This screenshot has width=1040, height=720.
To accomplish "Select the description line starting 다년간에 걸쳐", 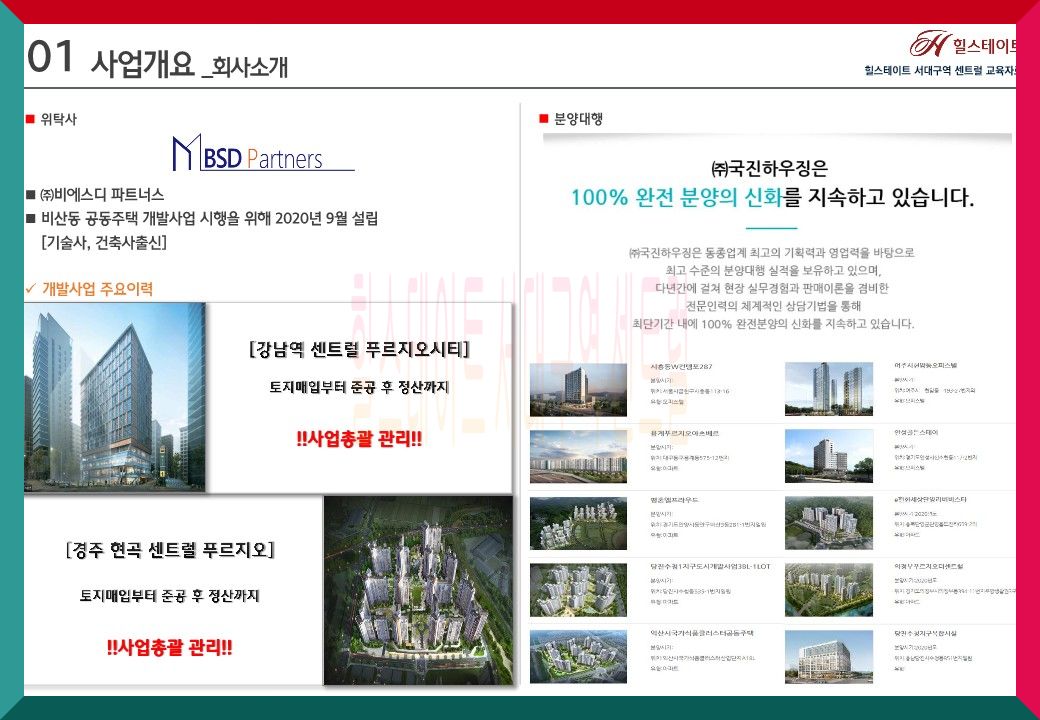I will (x=772, y=288).
